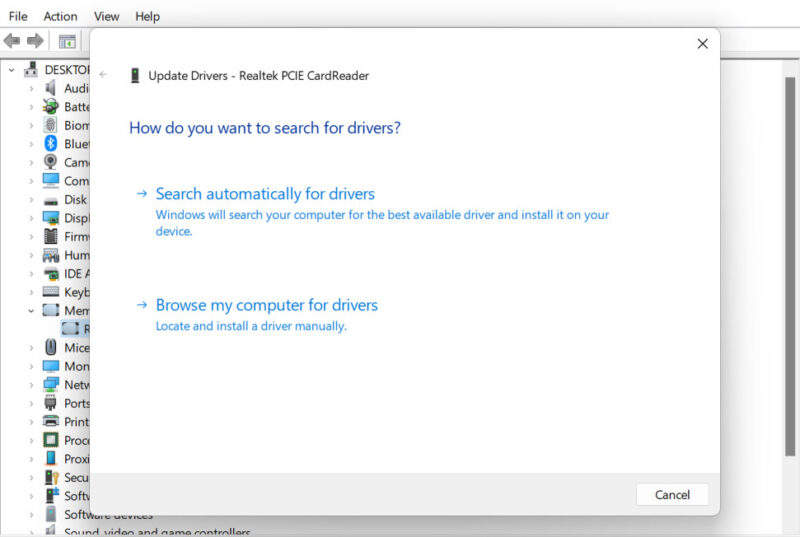Click the Ports category plug icon
The image size is (800, 537).
click(x=51, y=403)
